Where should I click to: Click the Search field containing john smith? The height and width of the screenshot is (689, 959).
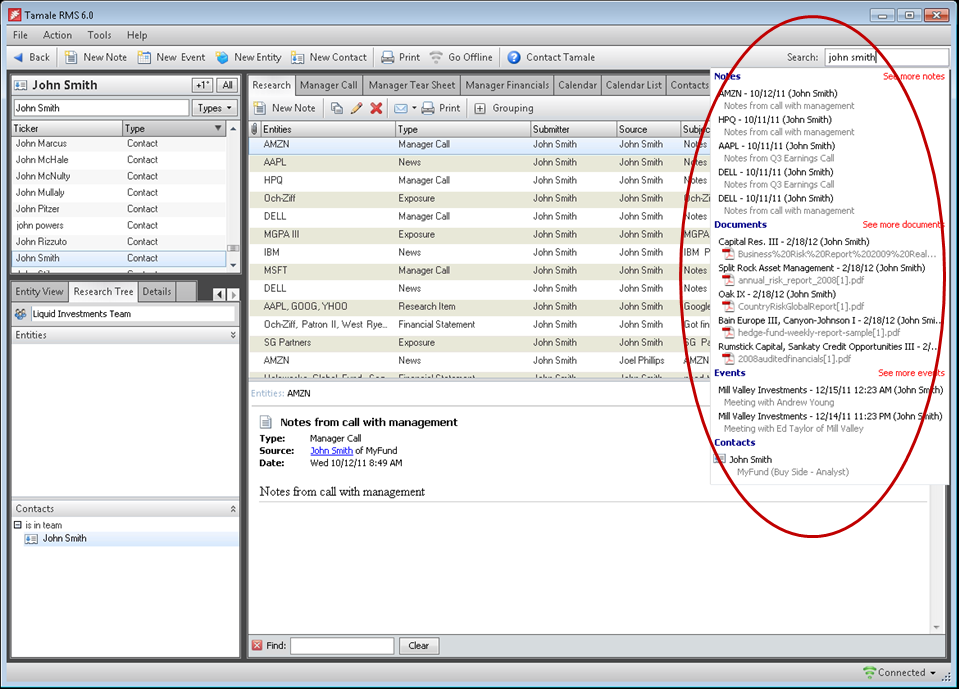click(886, 57)
